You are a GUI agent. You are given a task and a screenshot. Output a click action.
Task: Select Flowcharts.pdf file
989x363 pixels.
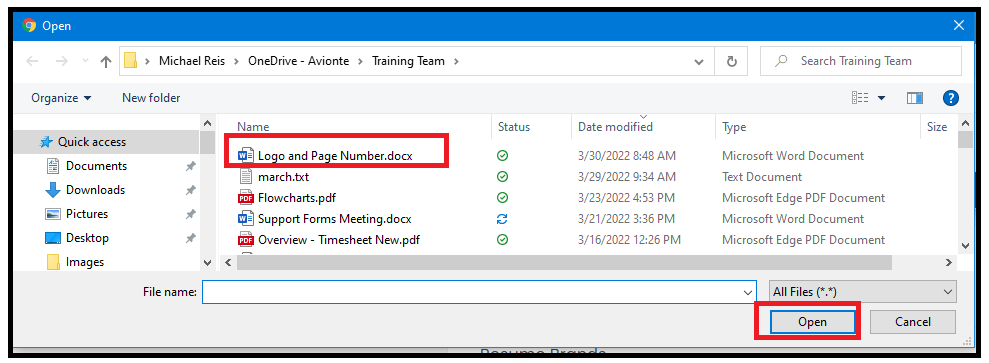(296, 198)
